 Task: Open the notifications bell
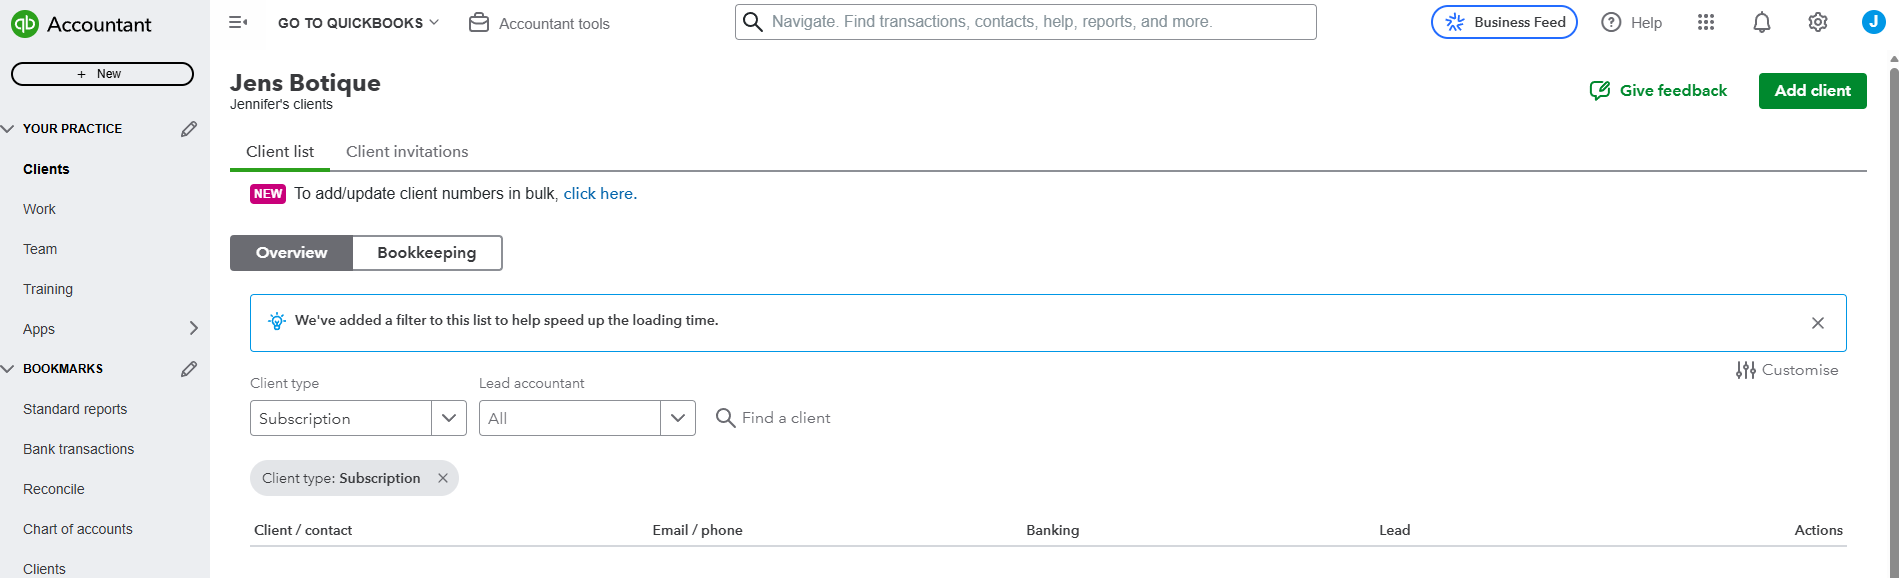1762,22
